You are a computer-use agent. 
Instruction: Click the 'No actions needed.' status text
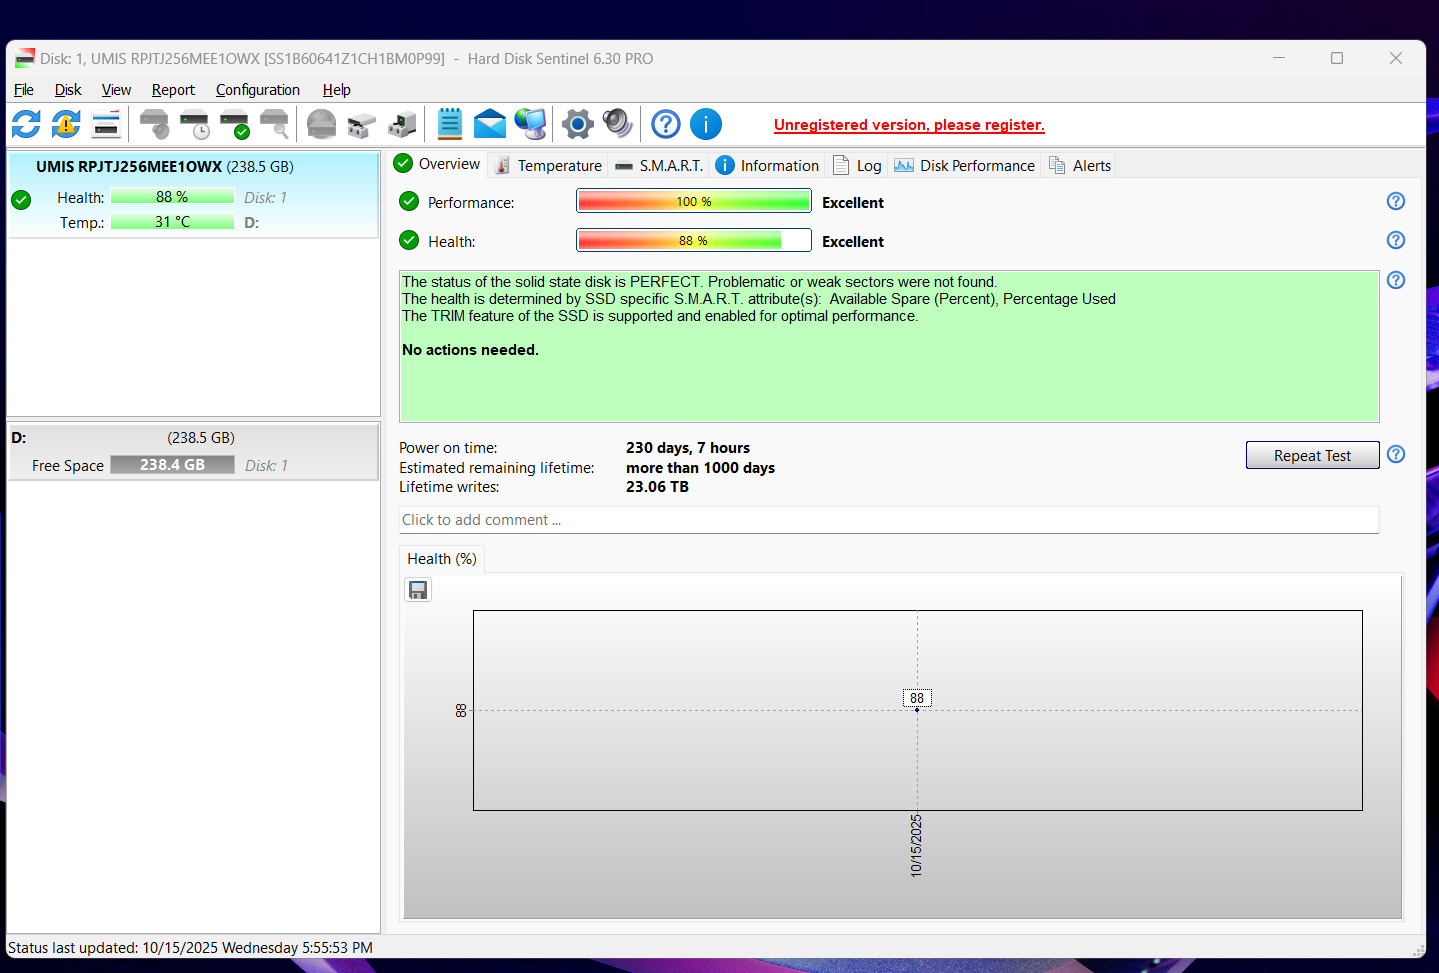[x=470, y=350]
